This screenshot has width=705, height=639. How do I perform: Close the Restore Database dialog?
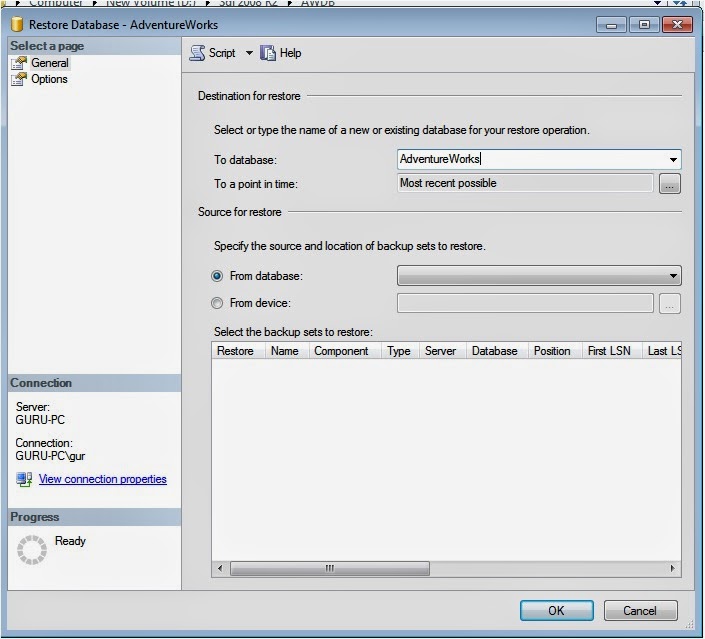(x=677, y=24)
